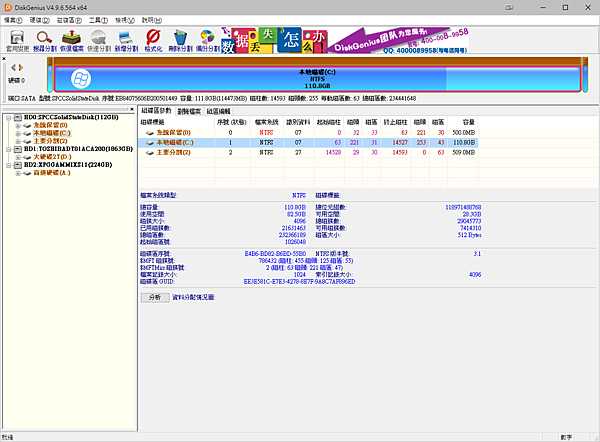600x442 pixels.
Task: Click the Quick Partition (快速分割) icon
Action: 99,40
